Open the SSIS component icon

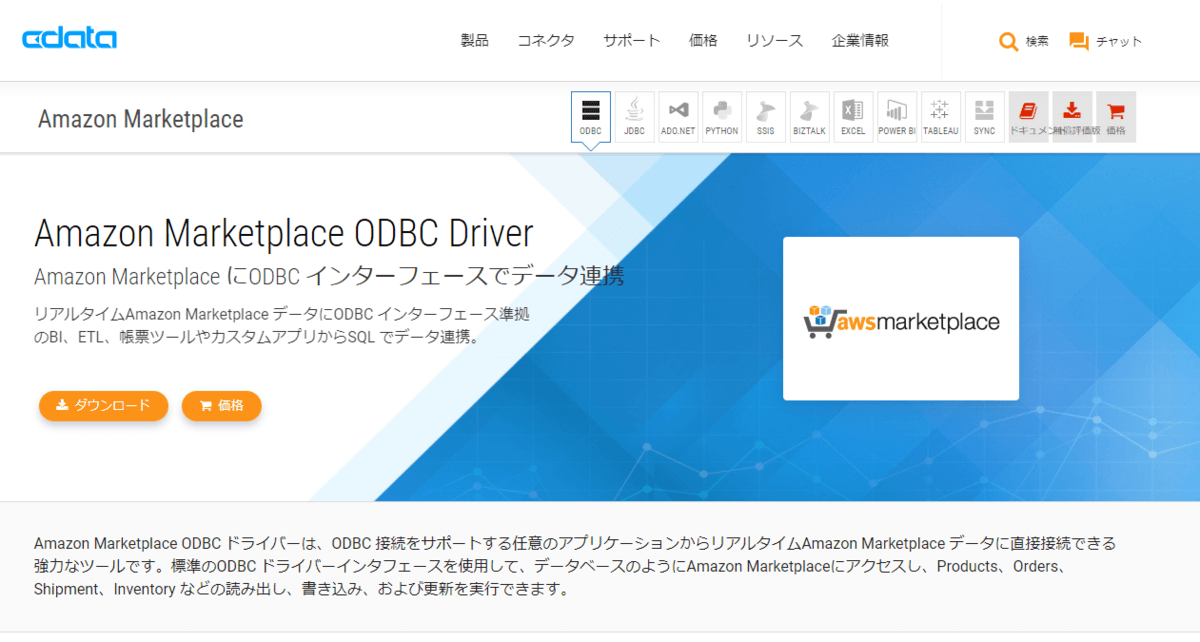pyautogui.click(x=765, y=117)
